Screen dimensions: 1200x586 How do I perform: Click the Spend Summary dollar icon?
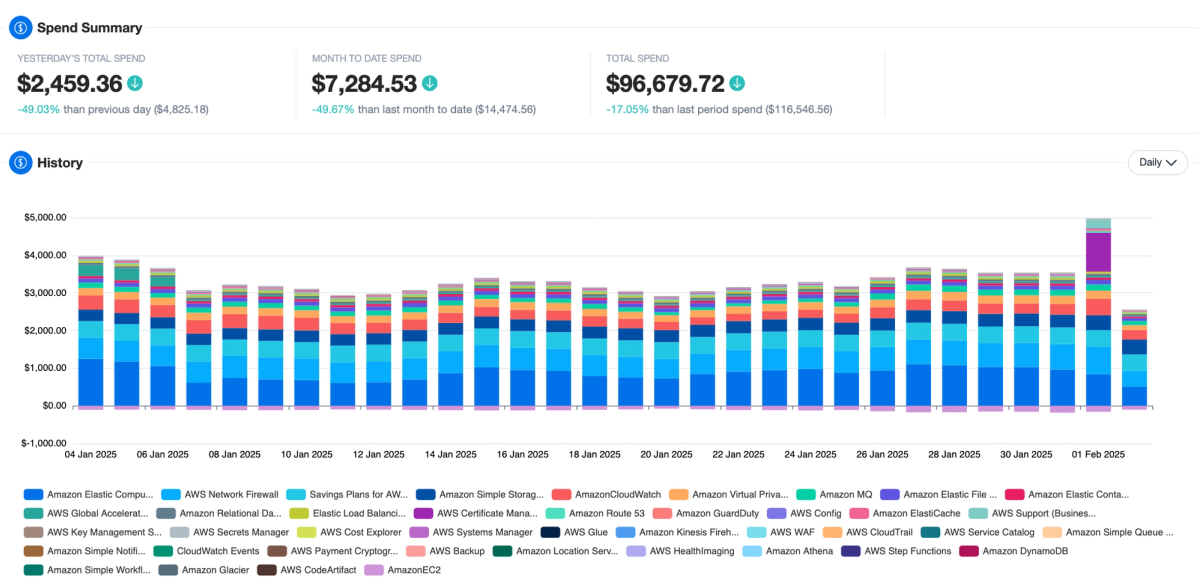coord(21,28)
